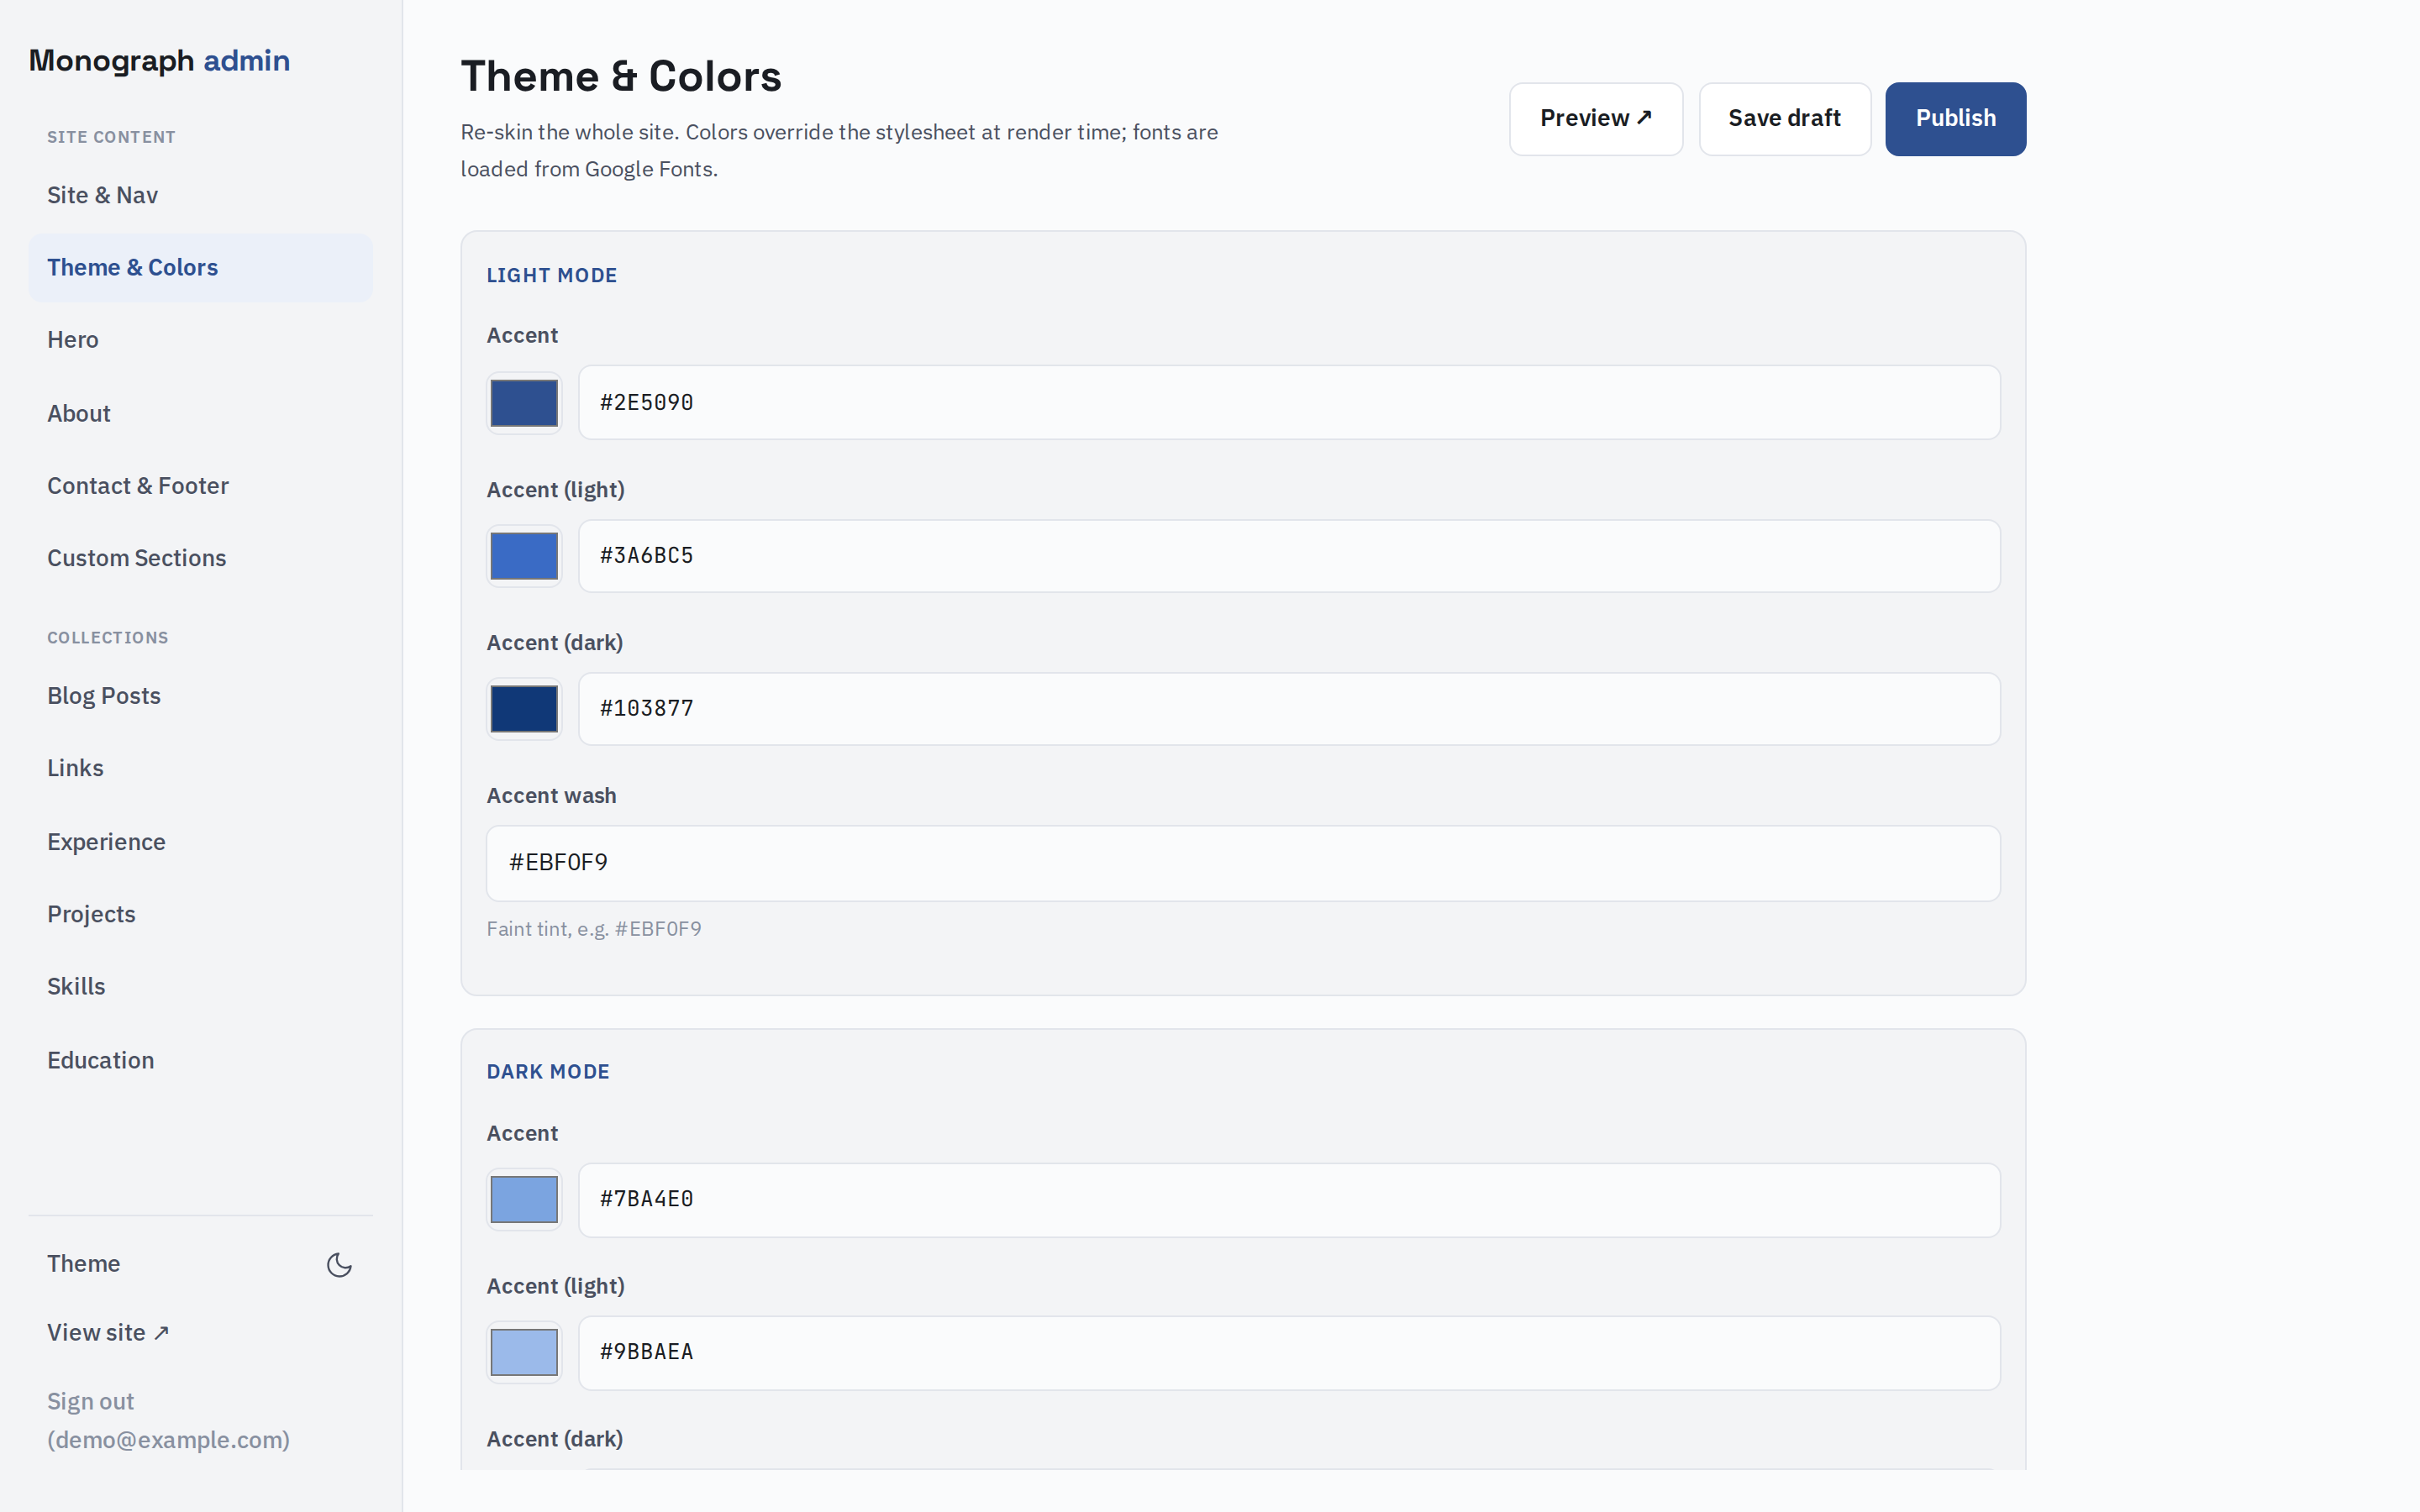Pick dark mode Accent swatch #7BA4E0
The width and height of the screenshot is (2420, 1512).
pyautogui.click(x=524, y=1199)
